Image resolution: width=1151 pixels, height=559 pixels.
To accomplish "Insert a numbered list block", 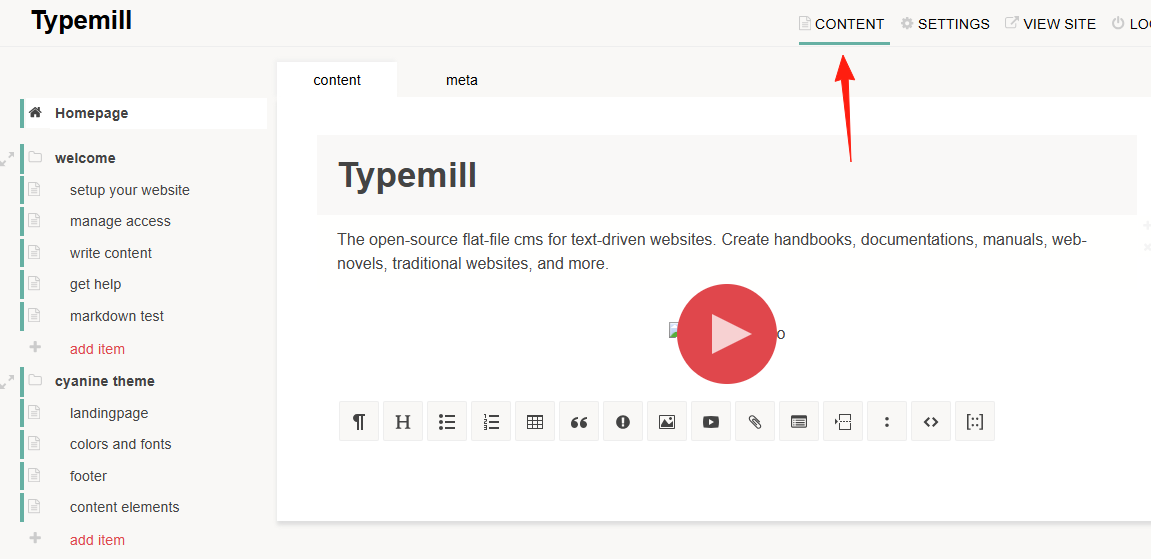I will [491, 421].
